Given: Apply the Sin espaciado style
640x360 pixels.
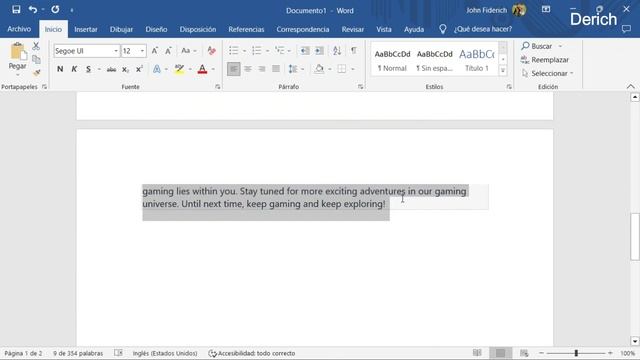Looking at the screenshot, I should [434, 60].
